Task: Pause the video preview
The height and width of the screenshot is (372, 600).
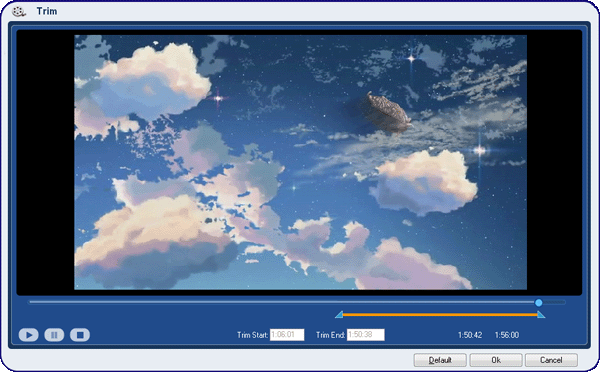Action: (x=54, y=335)
